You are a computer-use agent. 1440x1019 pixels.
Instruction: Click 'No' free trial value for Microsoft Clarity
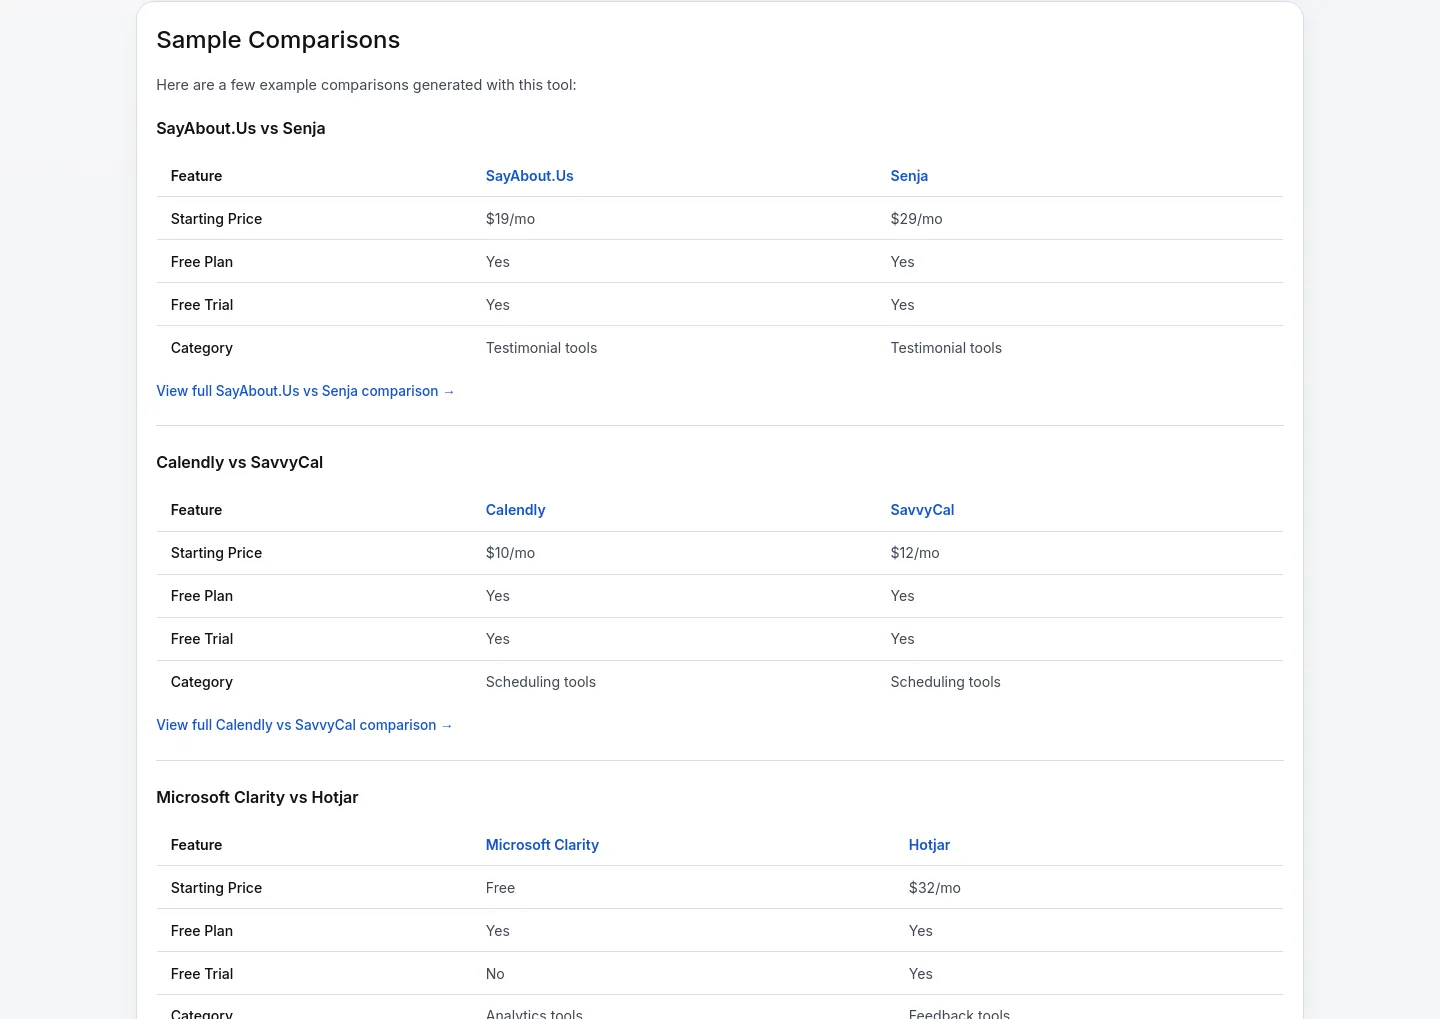[x=495, y=974]
